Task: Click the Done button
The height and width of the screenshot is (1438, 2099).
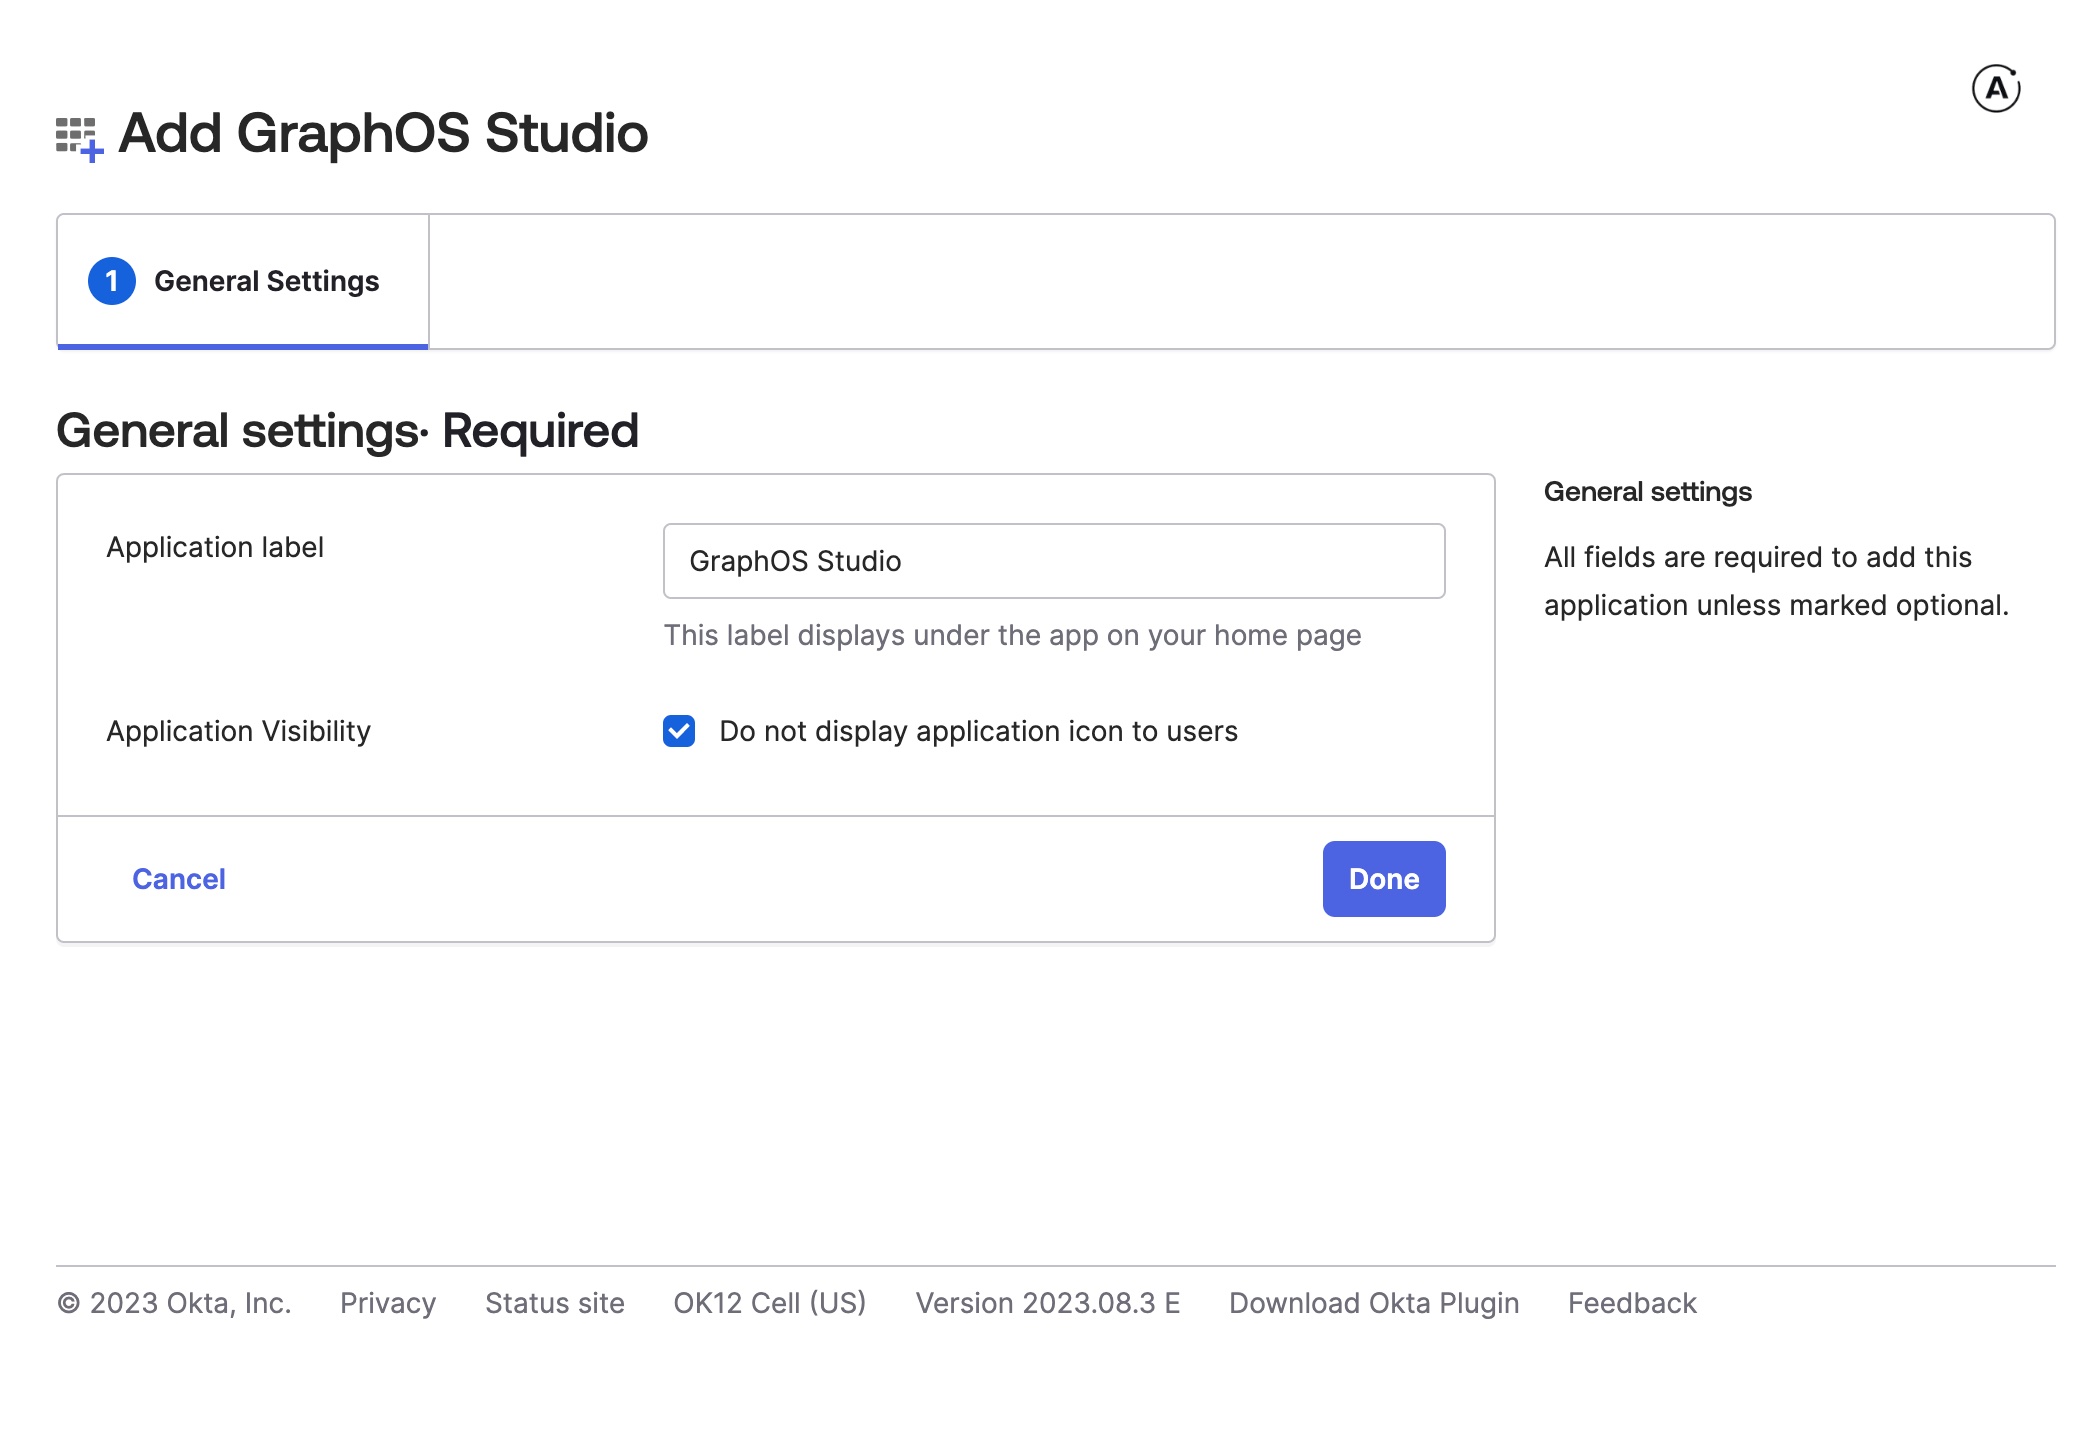Action: 1383,878
